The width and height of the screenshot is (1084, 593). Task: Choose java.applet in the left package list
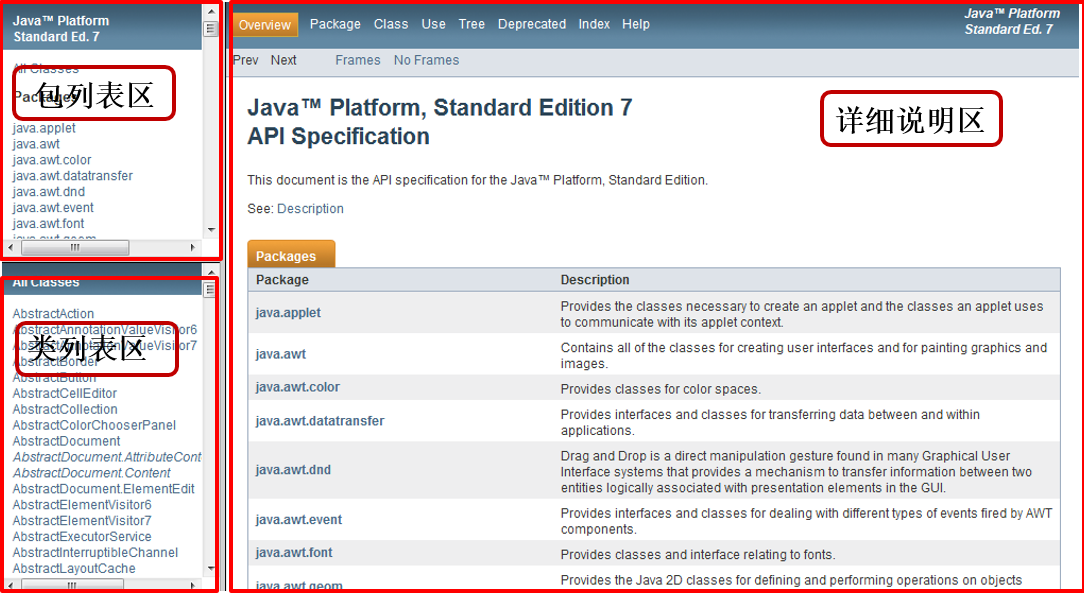click(44, 128)
